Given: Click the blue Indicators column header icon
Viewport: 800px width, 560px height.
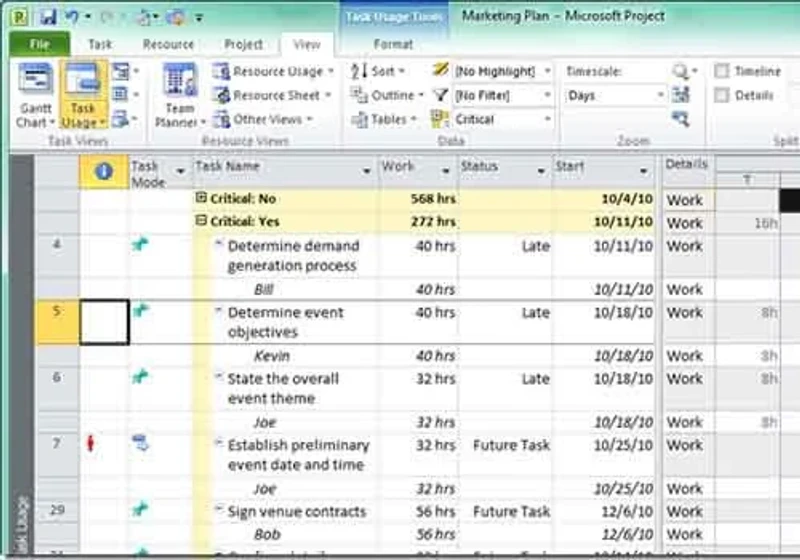Looking at the screenshot, I should click(x=104, y=172).
